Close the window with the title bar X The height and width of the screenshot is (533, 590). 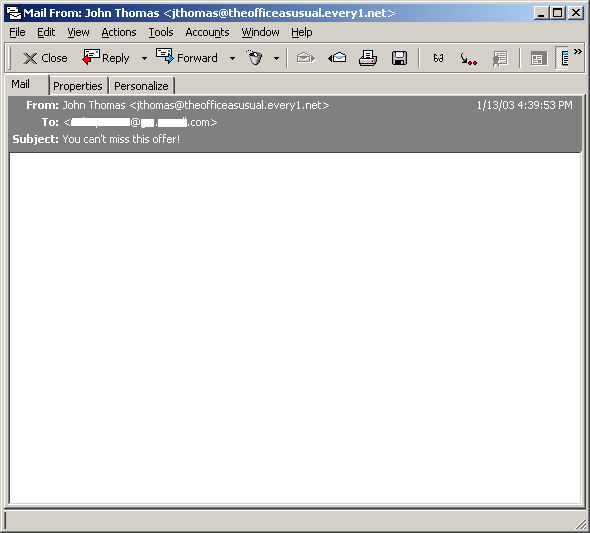576,13
